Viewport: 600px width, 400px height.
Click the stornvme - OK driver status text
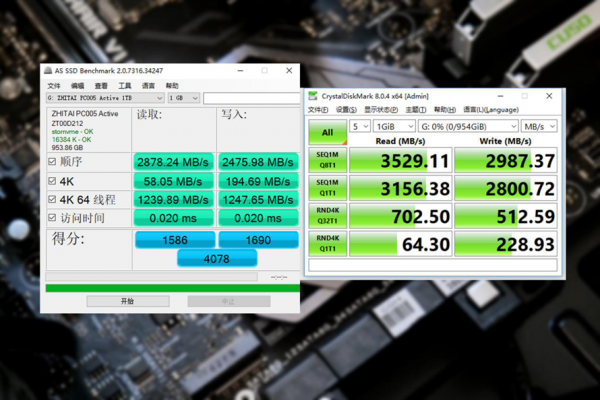coord(72,132)
